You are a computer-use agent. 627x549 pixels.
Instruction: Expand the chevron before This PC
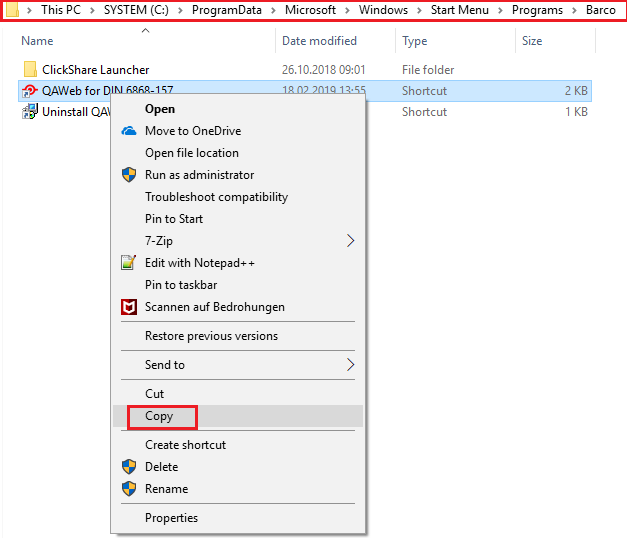click(29, 10)
